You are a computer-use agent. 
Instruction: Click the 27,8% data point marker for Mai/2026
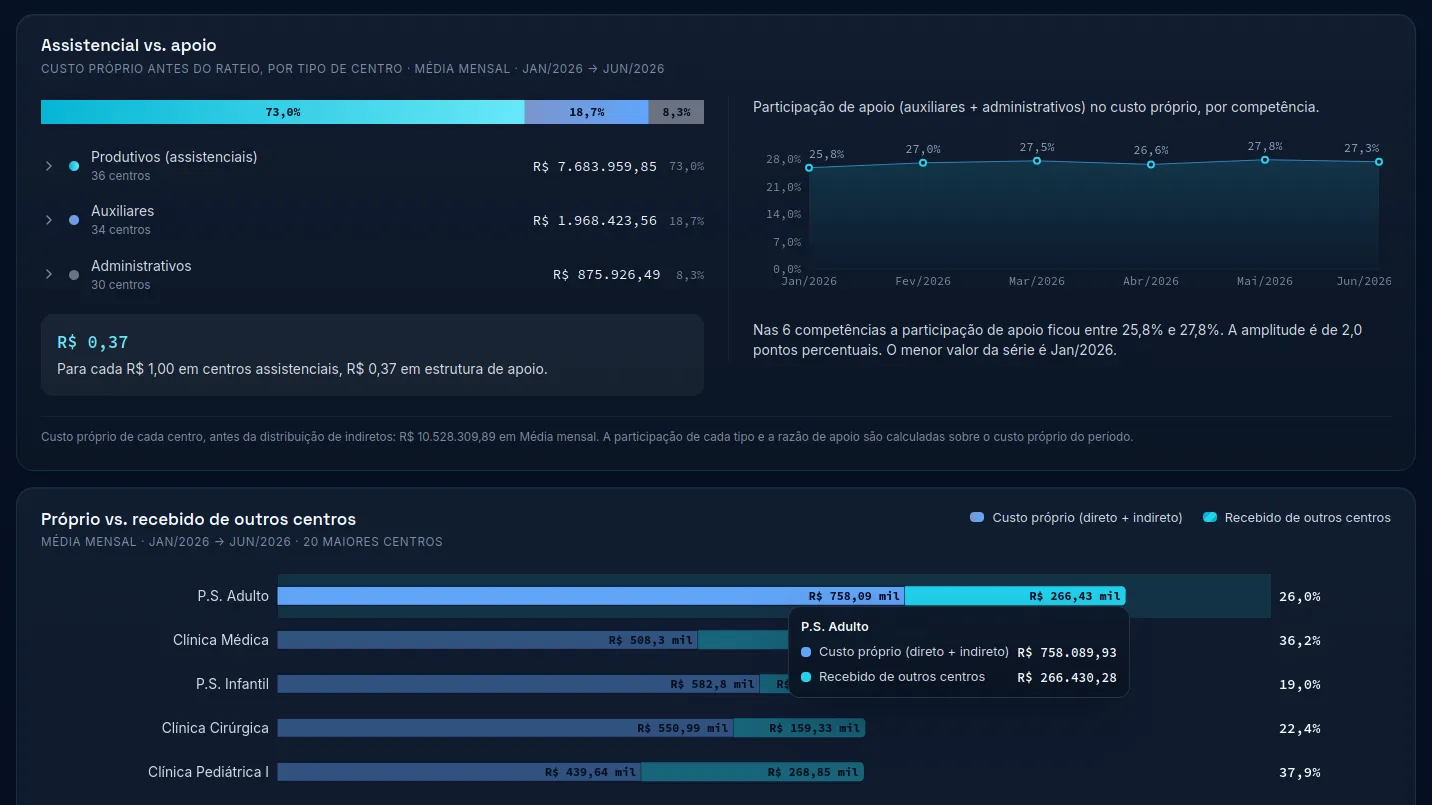(1265, 160)
